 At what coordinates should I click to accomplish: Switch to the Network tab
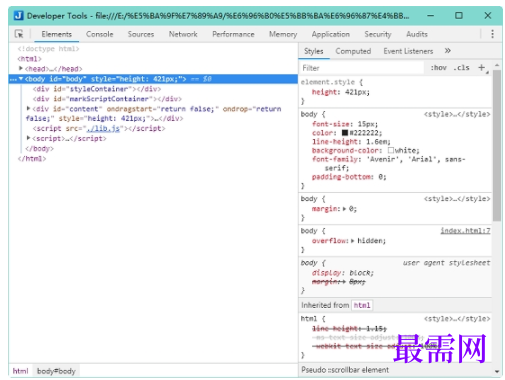click(183, 34)
